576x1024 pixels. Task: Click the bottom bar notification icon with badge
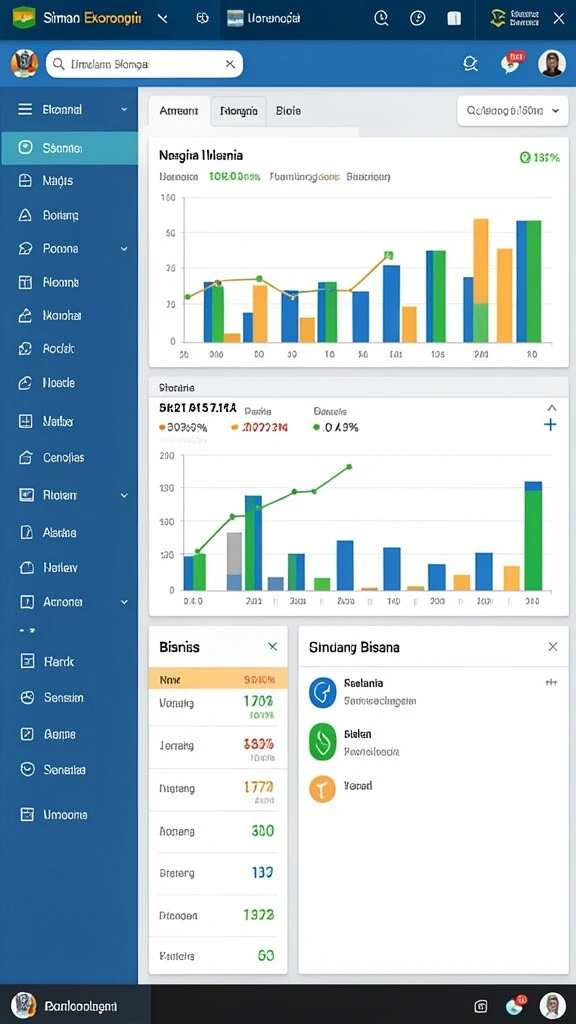click(516, 1005)
